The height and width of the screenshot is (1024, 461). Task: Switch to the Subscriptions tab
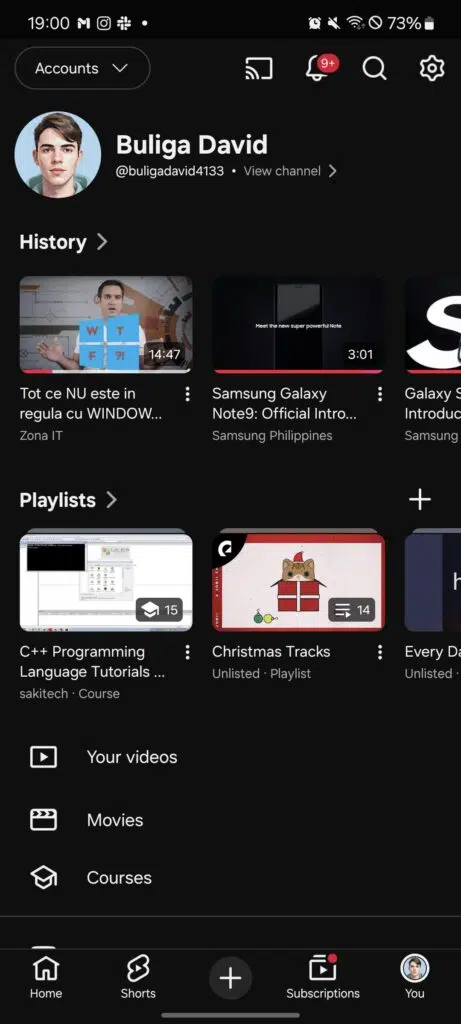[323, 976]
